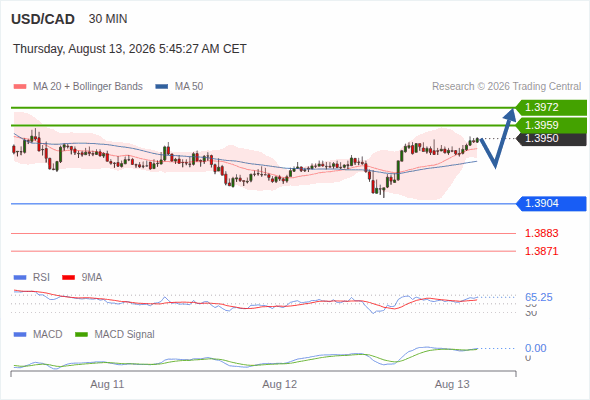This screenshot has height=400, width=590.
Task: Click the USD/CAD pair title
Action: tap(43, 19)
